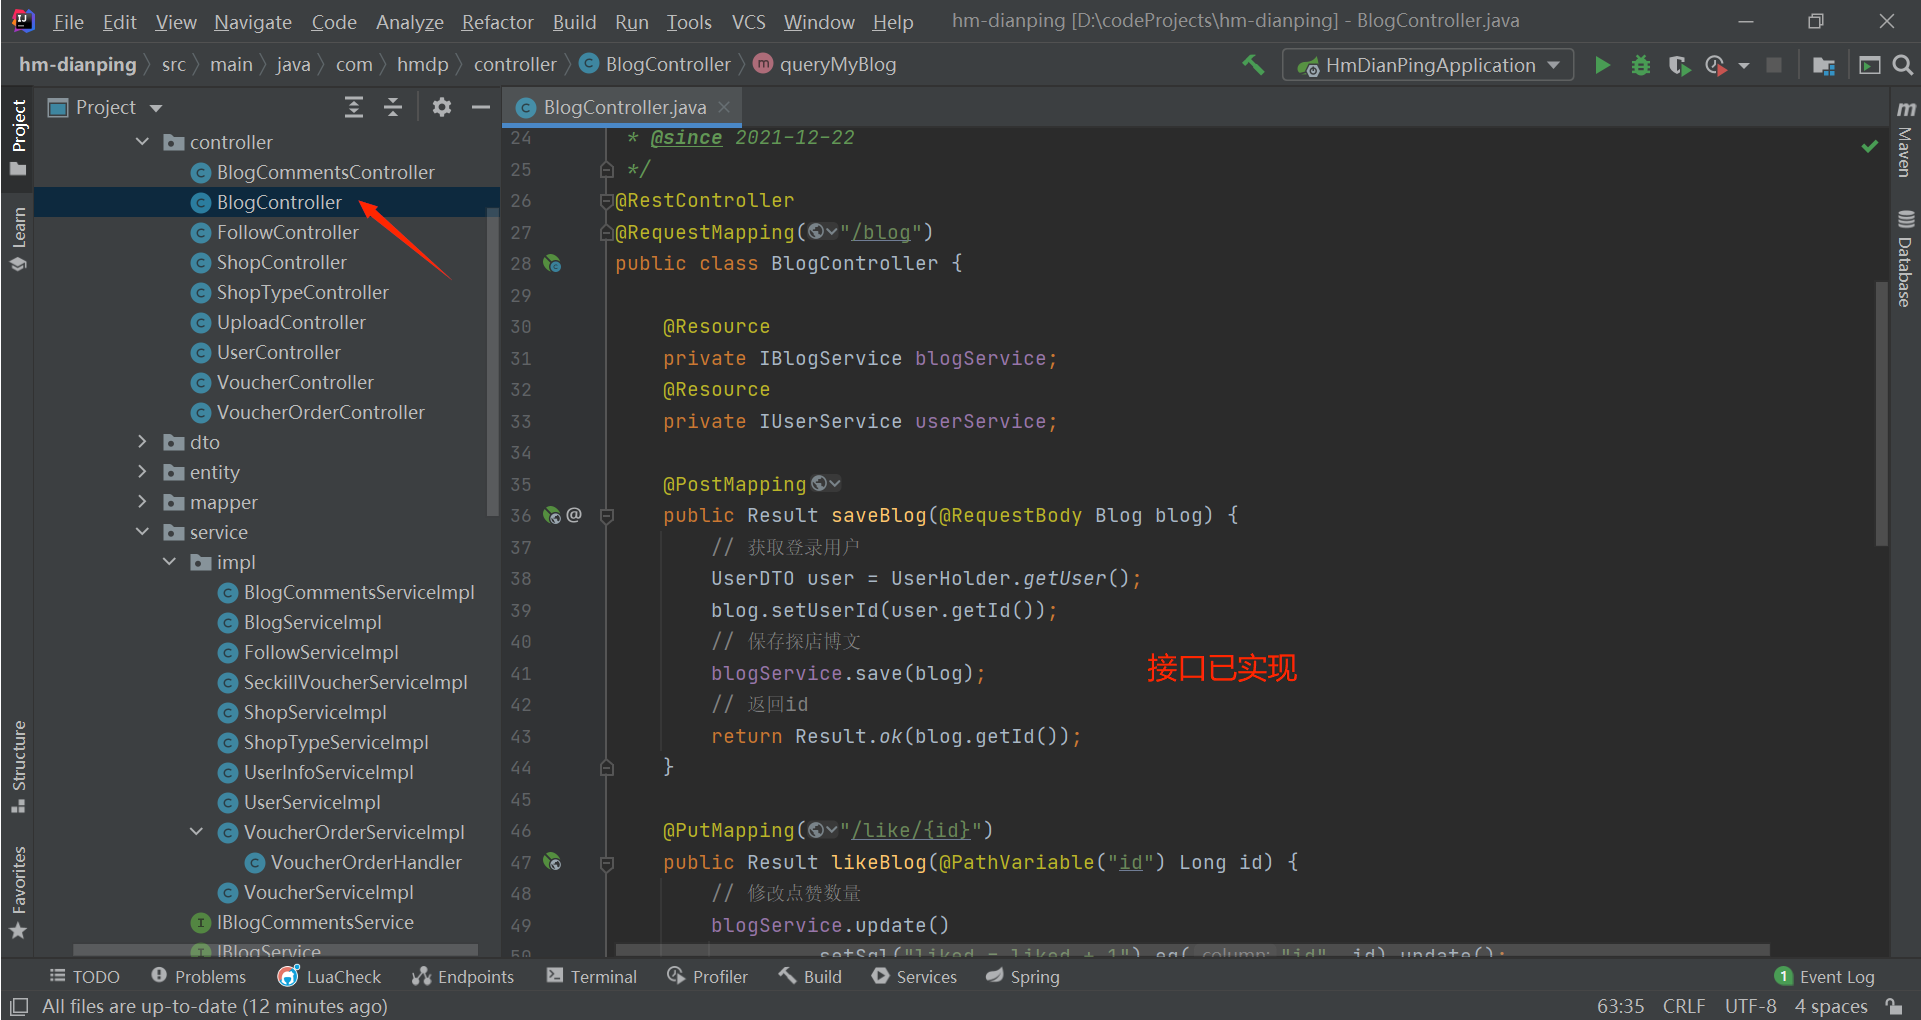Click the Stop button in the toolbar
The image size is (1921, 1020).
(x=1774, y=65)
